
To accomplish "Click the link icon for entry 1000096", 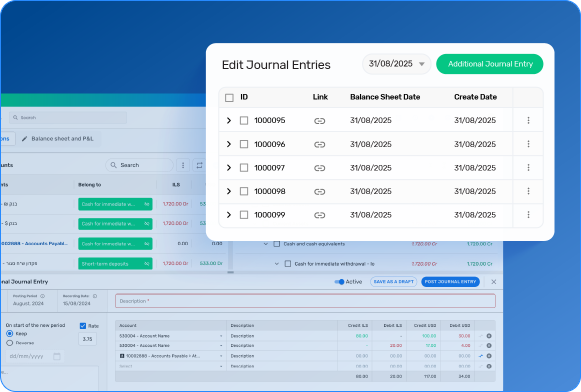I will (x=319, y=144).
